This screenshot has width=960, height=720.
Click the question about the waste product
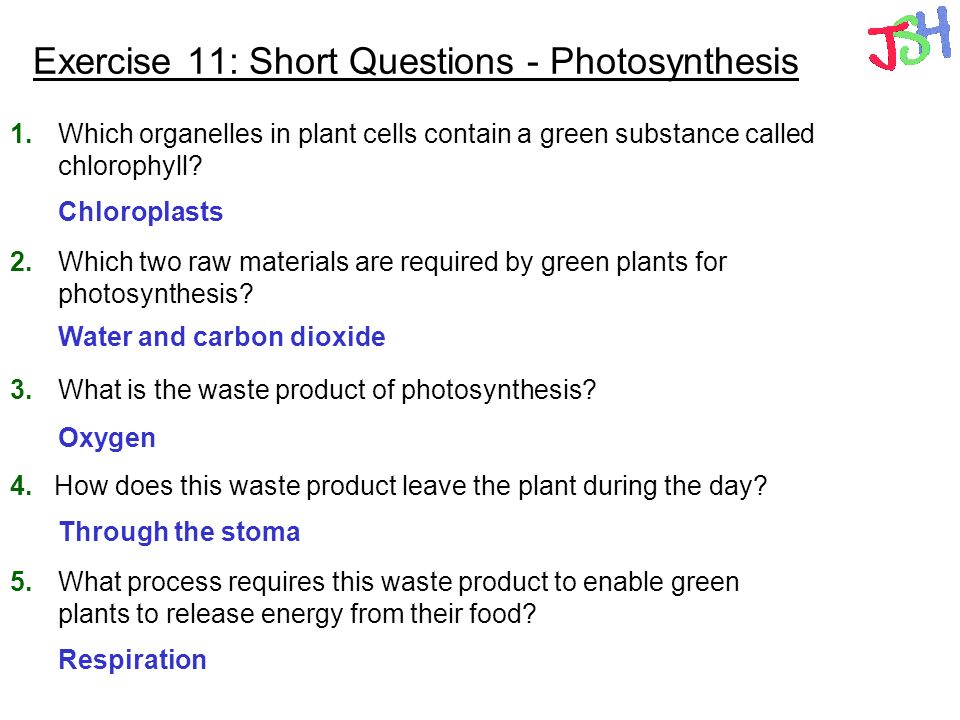[x=327, y=390]
